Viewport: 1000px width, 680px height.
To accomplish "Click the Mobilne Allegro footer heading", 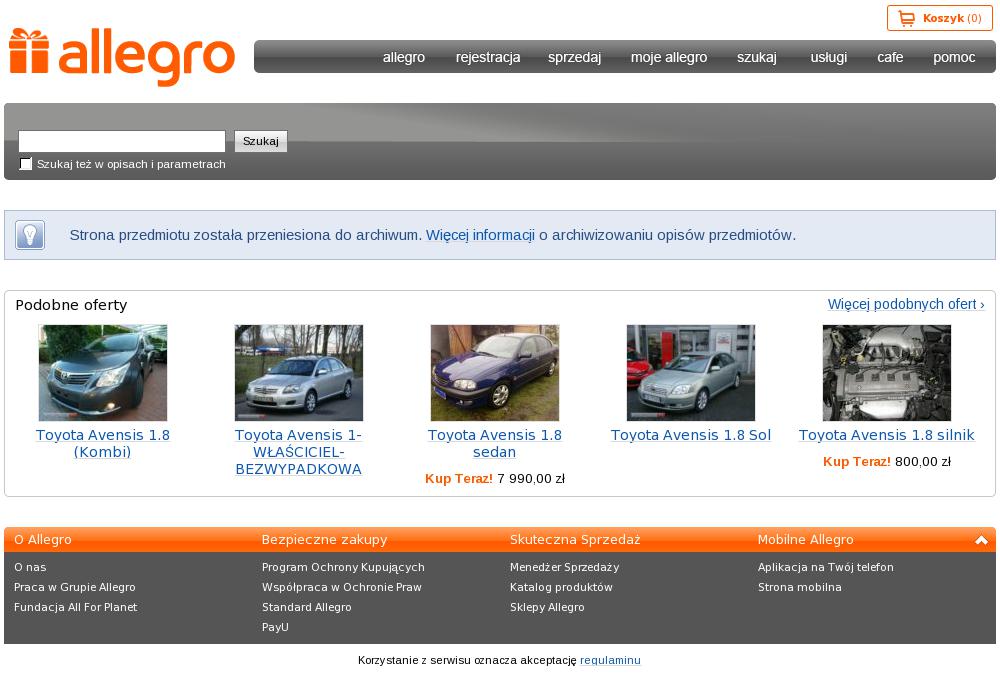I will point(805,540).
